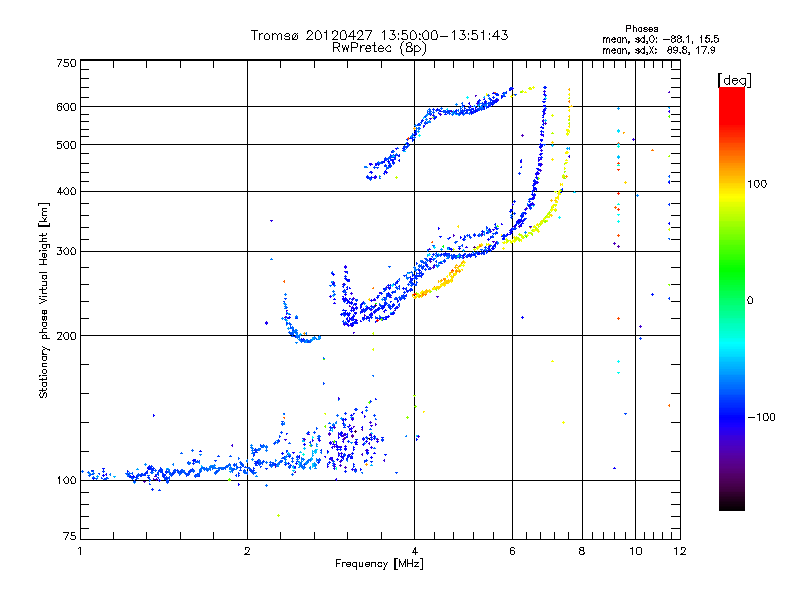Click the y-axis tick label '600'
The width and height of the screenshot is (800, 600).
pyautogui.click(x=66, y=107)
